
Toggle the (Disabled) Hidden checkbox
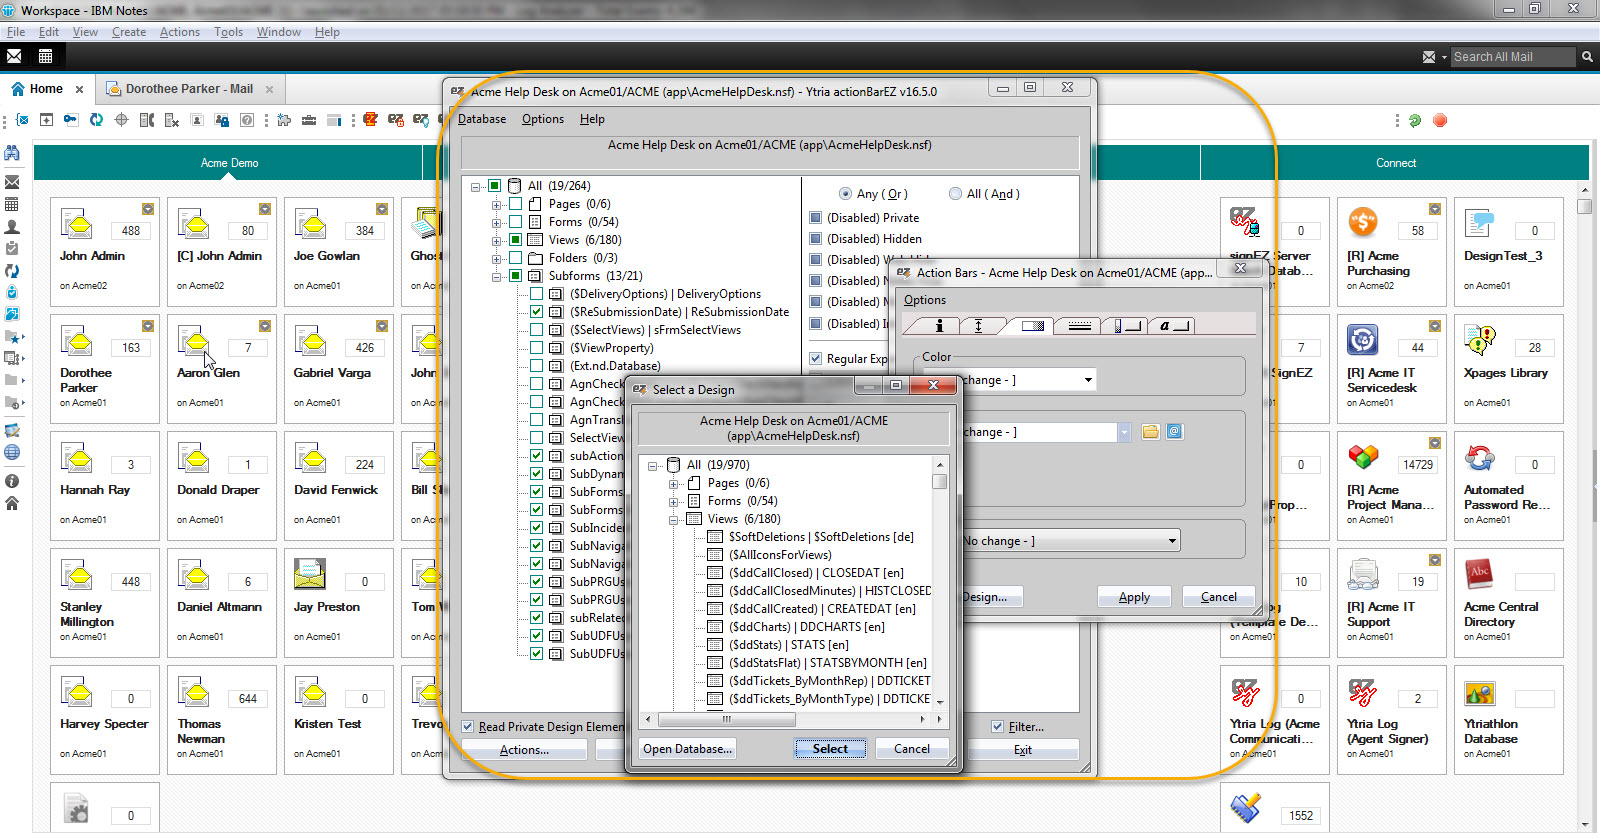816,239
